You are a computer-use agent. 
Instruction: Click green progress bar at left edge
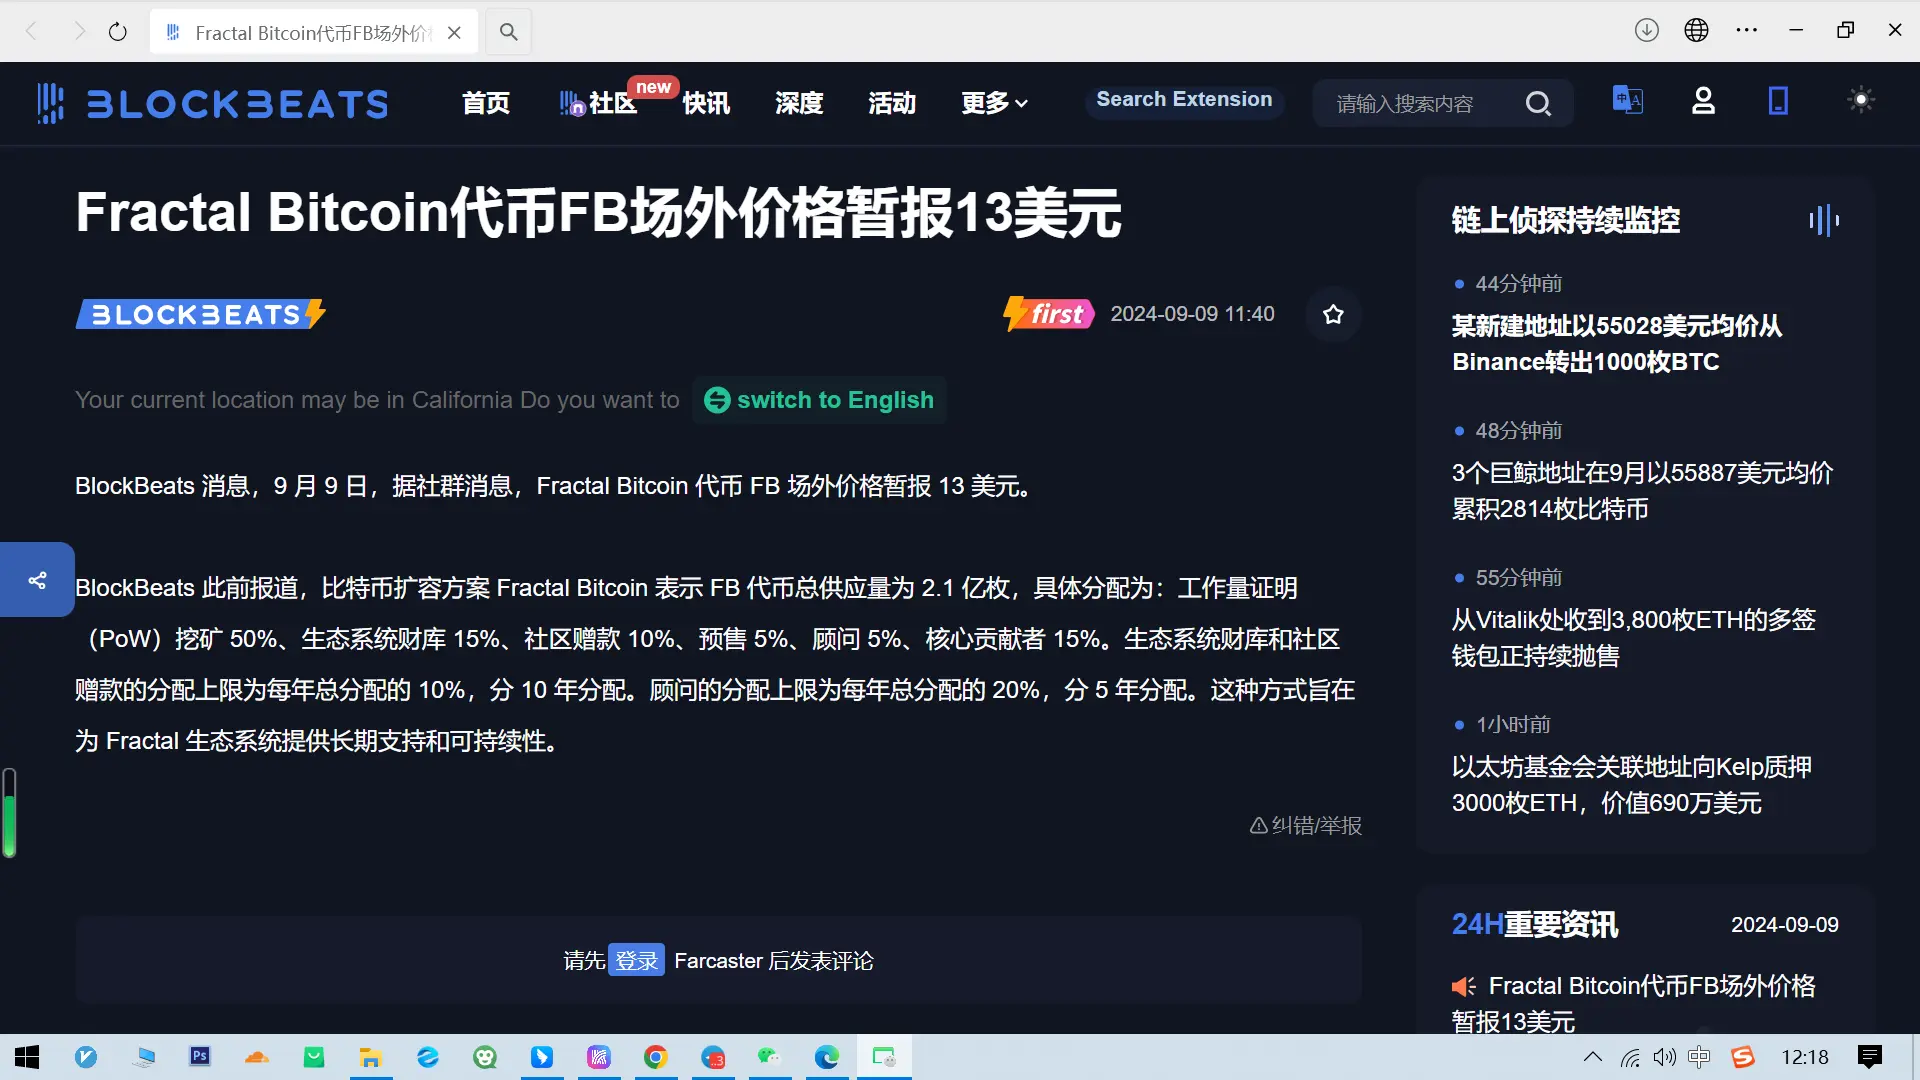[x=9, y=813]
